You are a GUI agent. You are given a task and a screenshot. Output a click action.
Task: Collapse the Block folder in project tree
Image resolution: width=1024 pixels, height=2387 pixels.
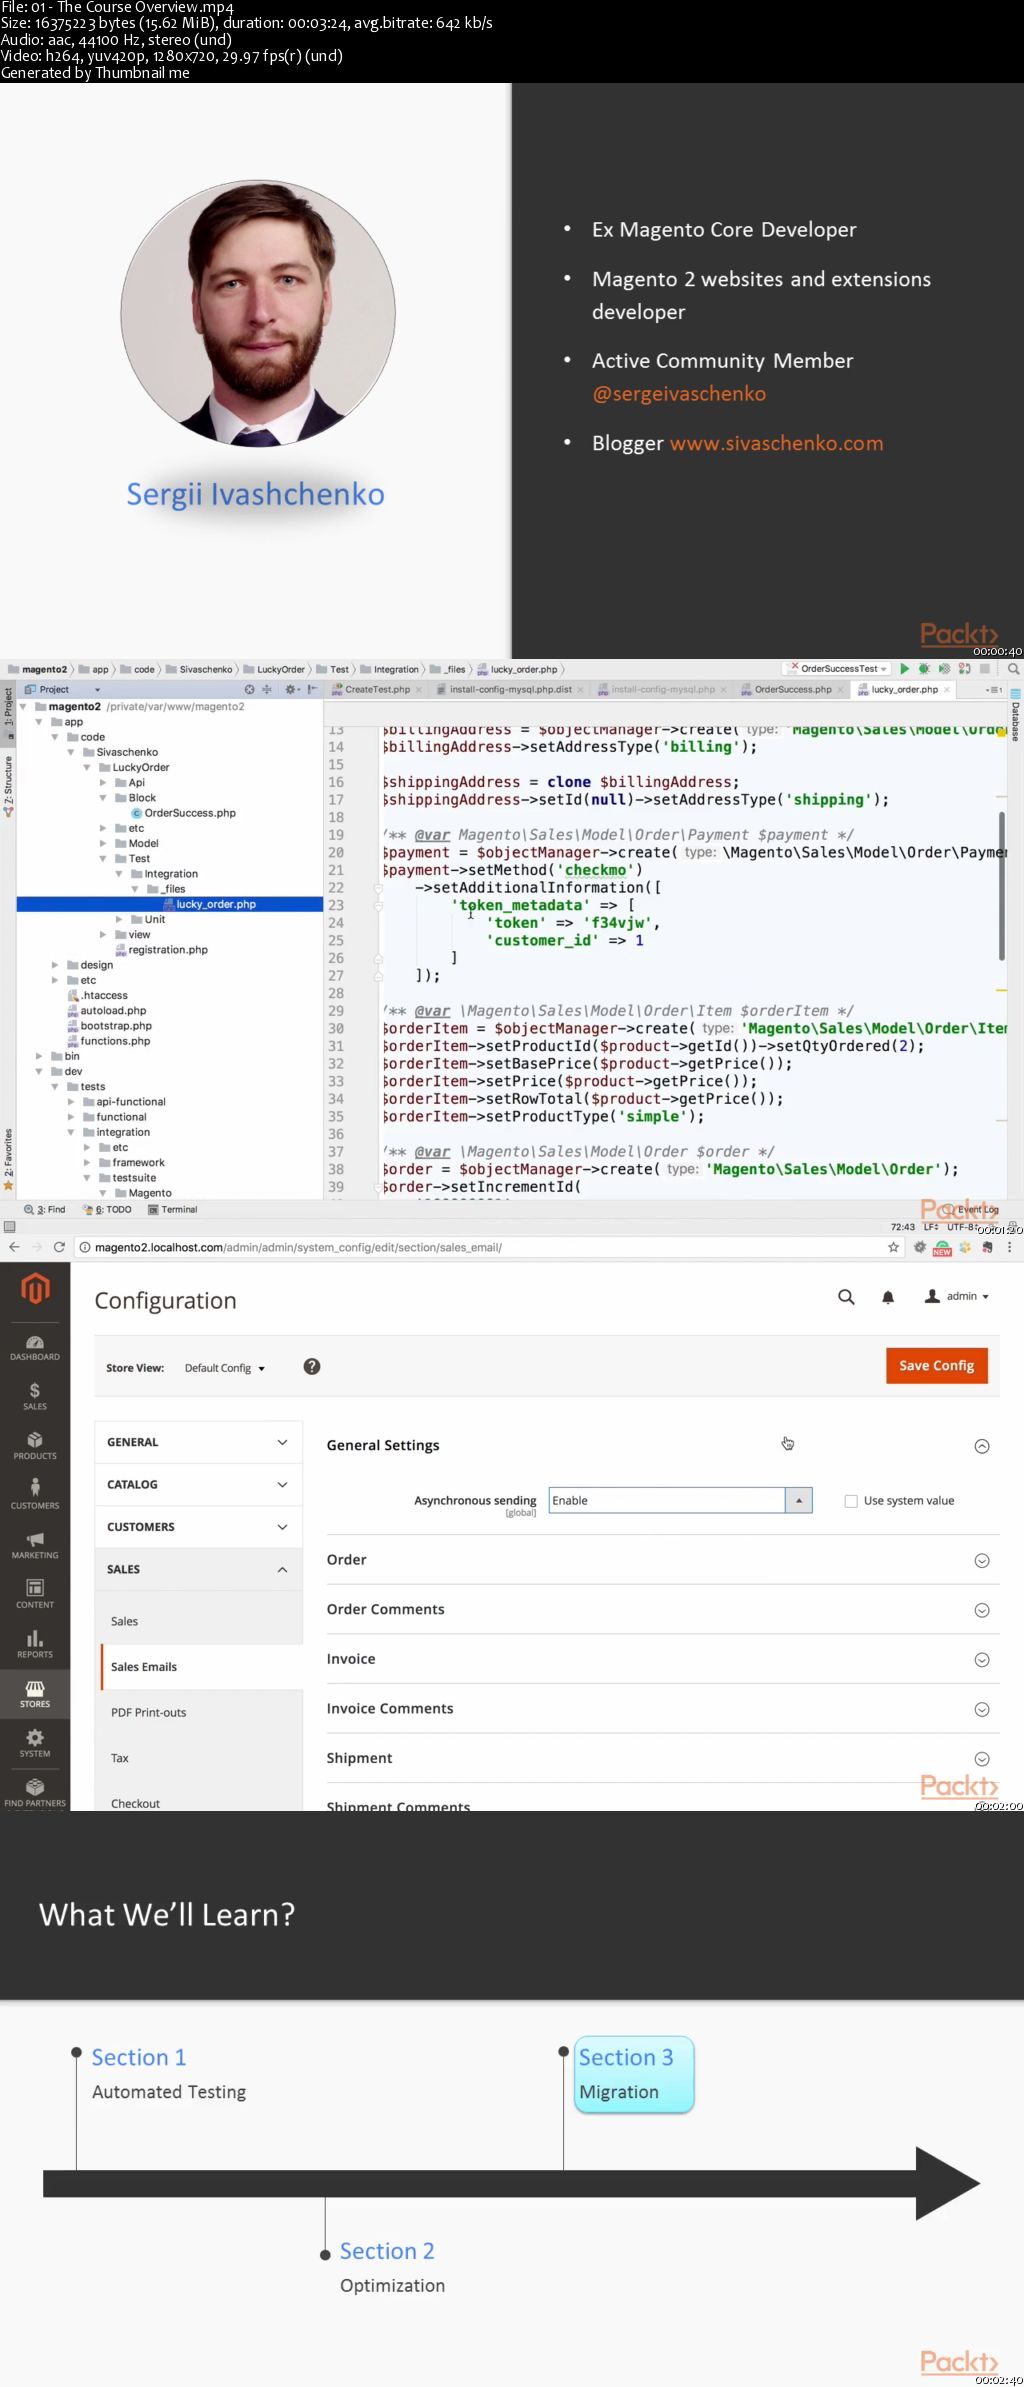coord(103,798)
